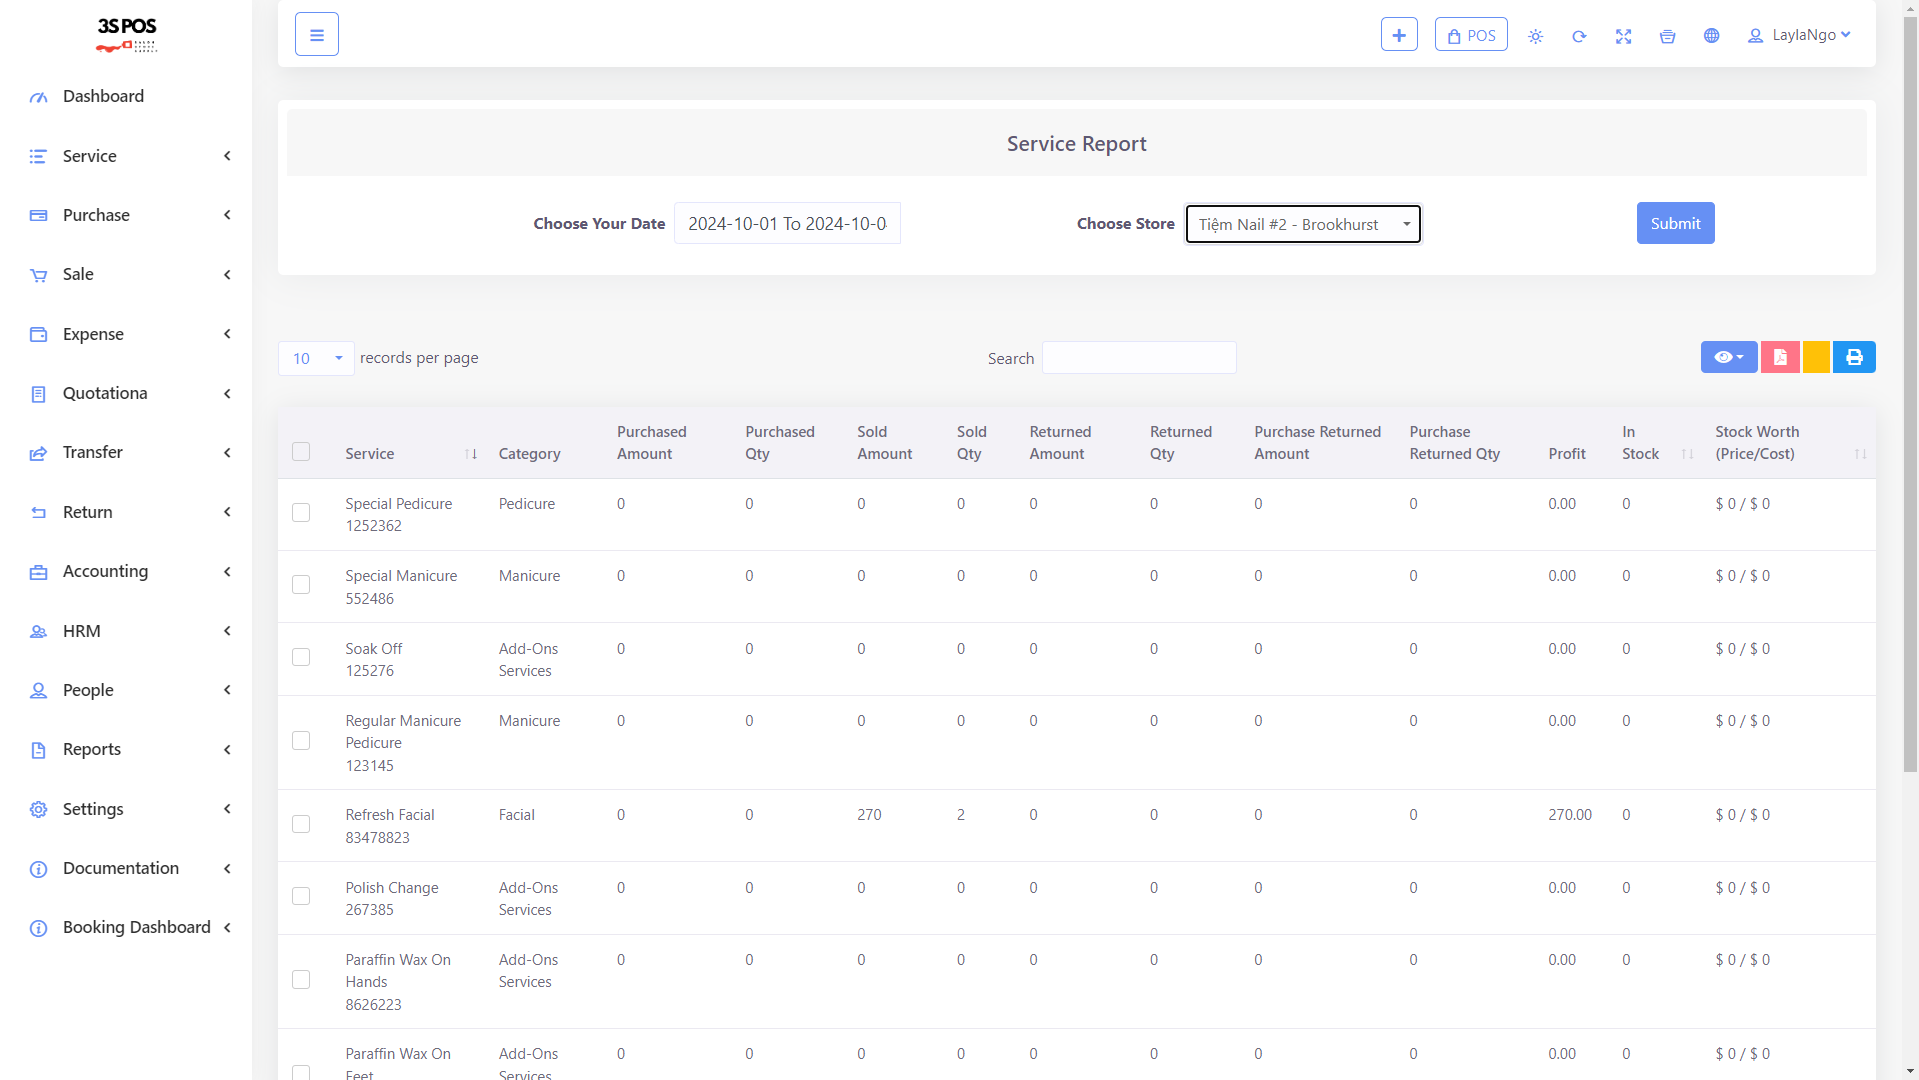
Task: Open column visibility eye dropdown
Action: 1728,357
